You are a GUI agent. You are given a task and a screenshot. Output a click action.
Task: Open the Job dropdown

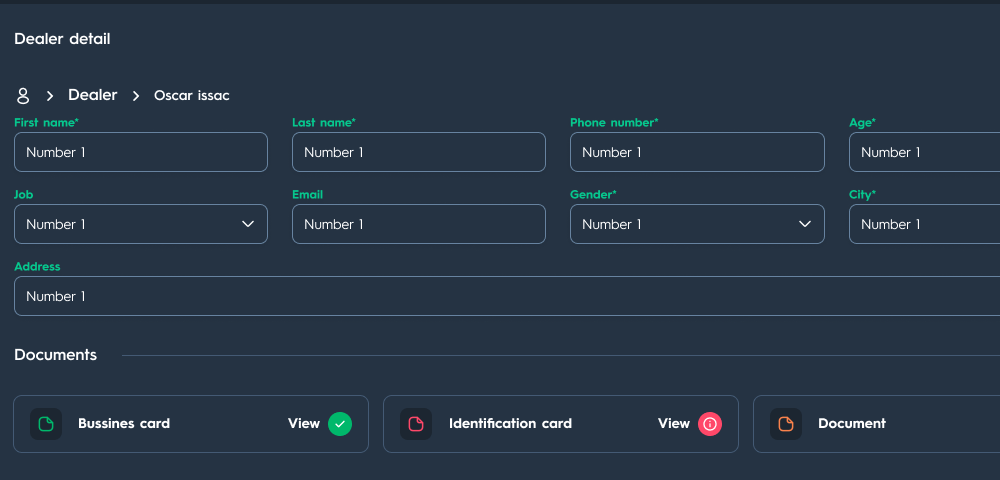141,224
